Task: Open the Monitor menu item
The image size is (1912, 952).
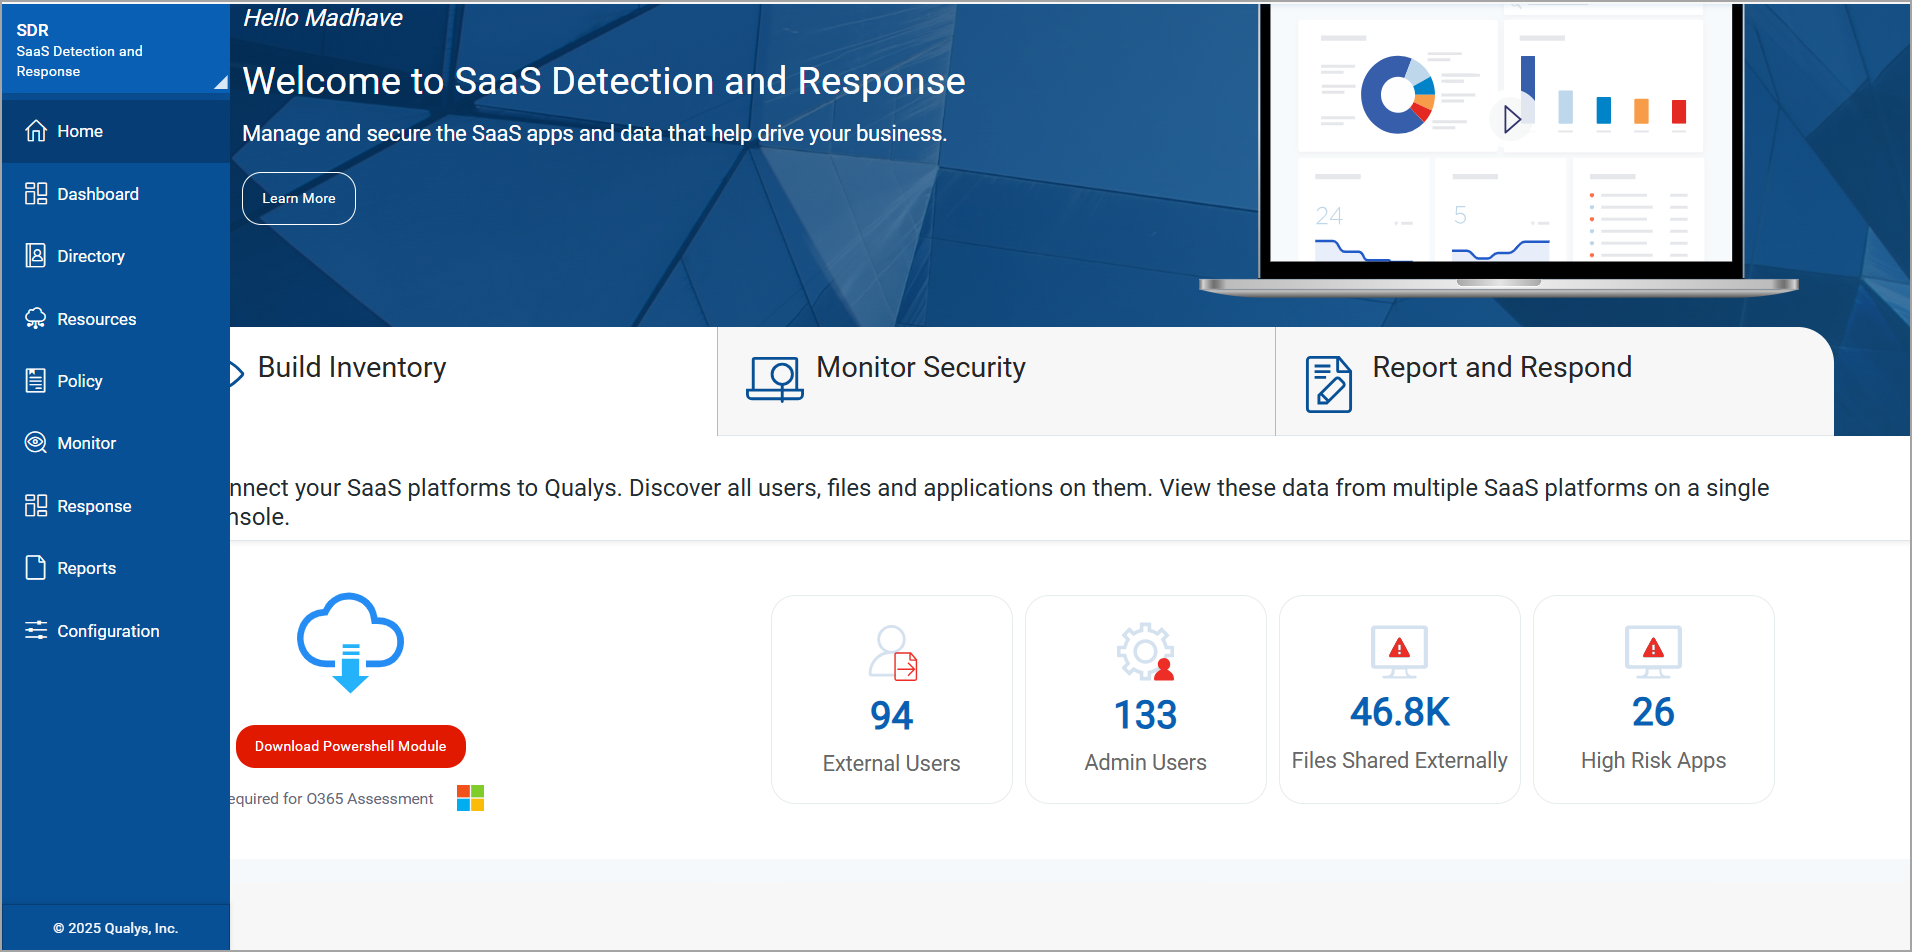Action: tap(116, 443)
